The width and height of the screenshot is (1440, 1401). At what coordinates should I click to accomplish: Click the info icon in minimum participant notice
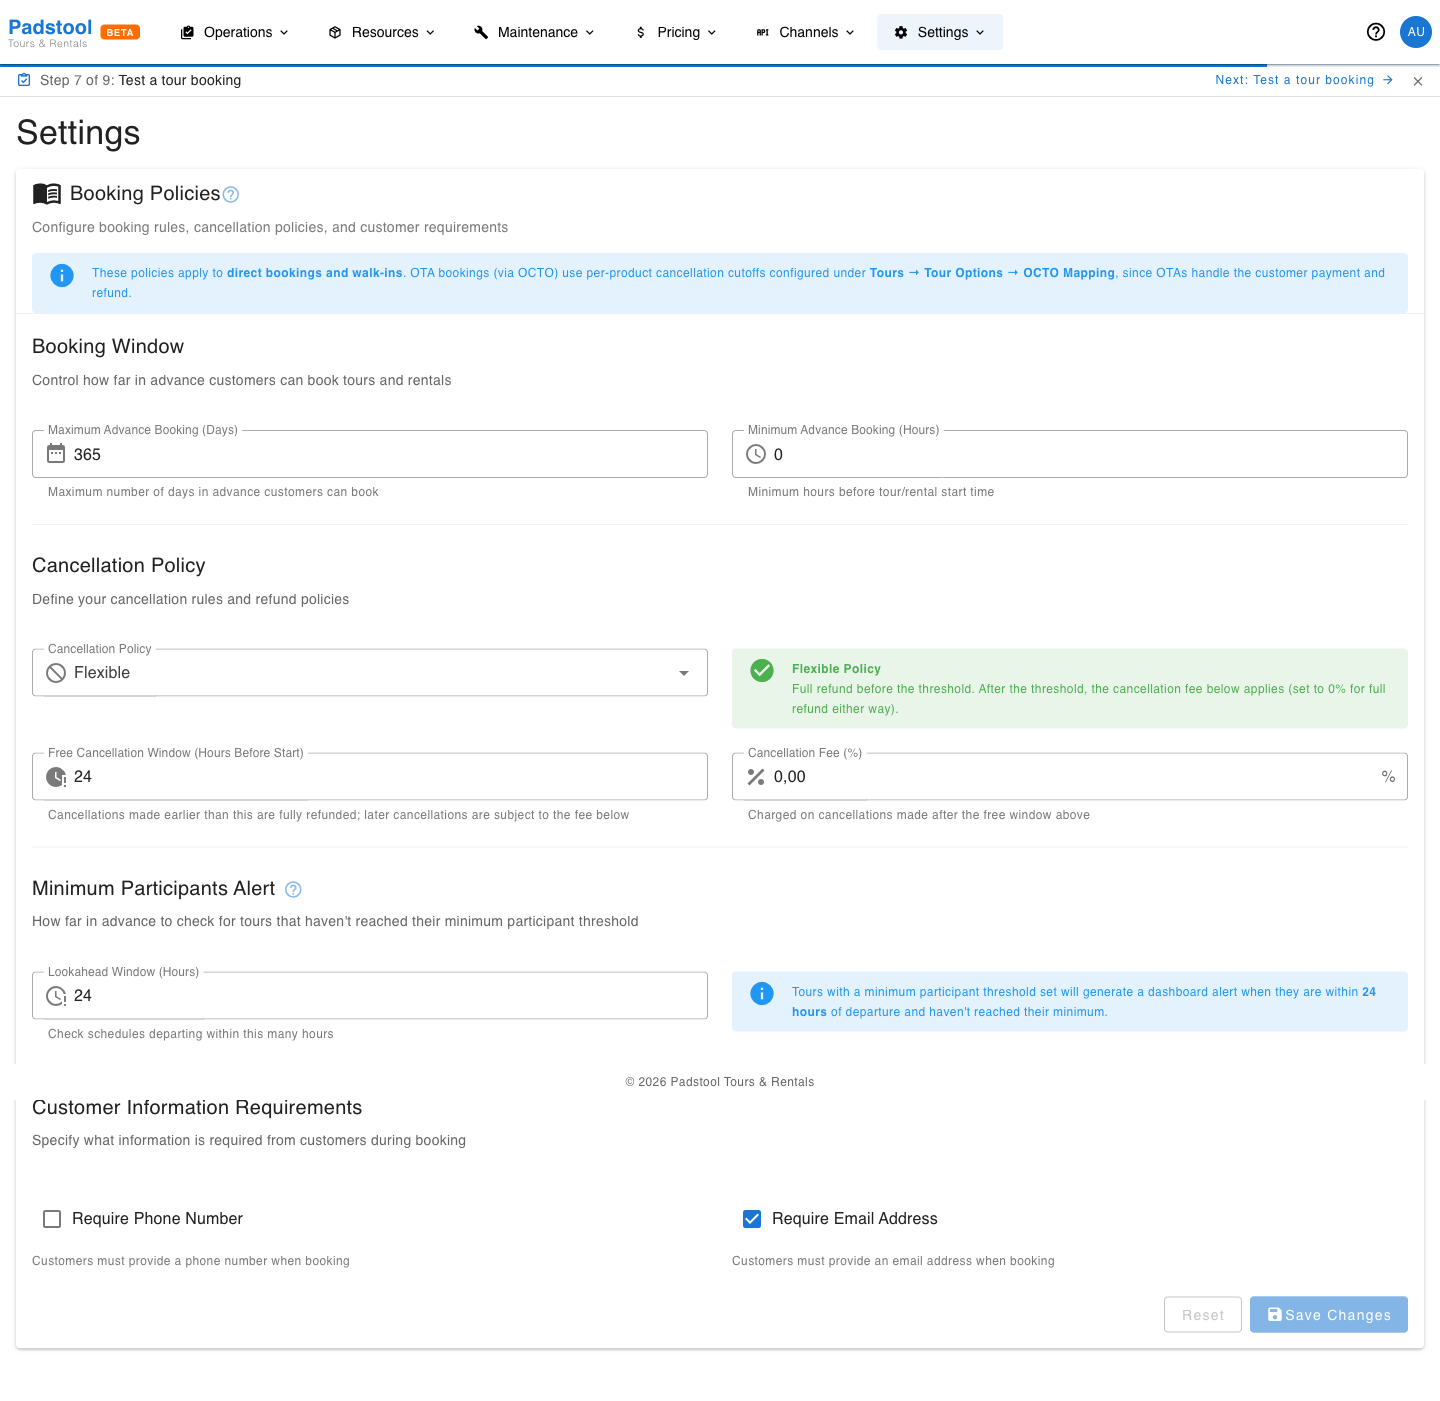point(762,993)
